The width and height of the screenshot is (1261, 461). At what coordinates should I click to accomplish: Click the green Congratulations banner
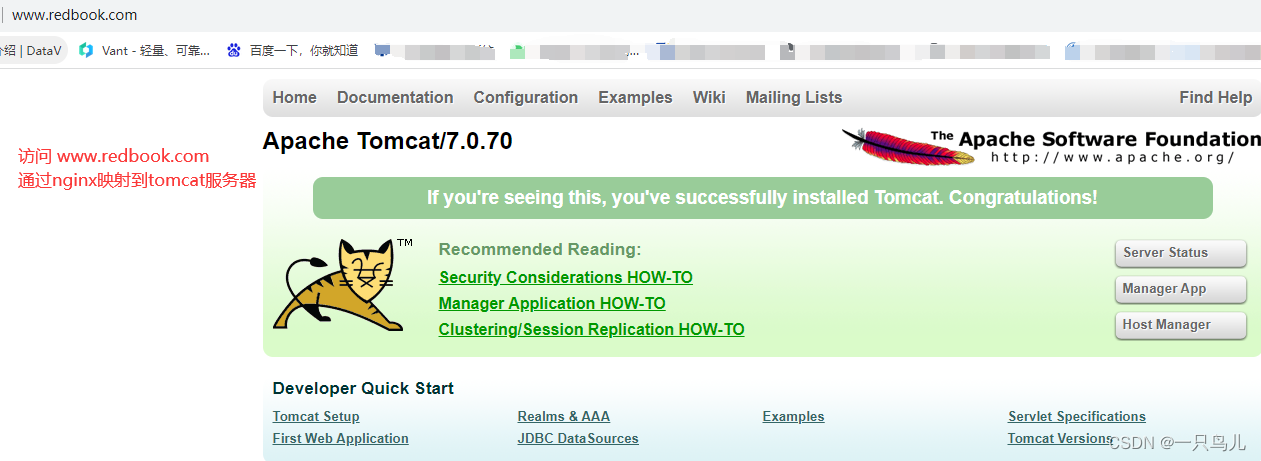[762, 198]
